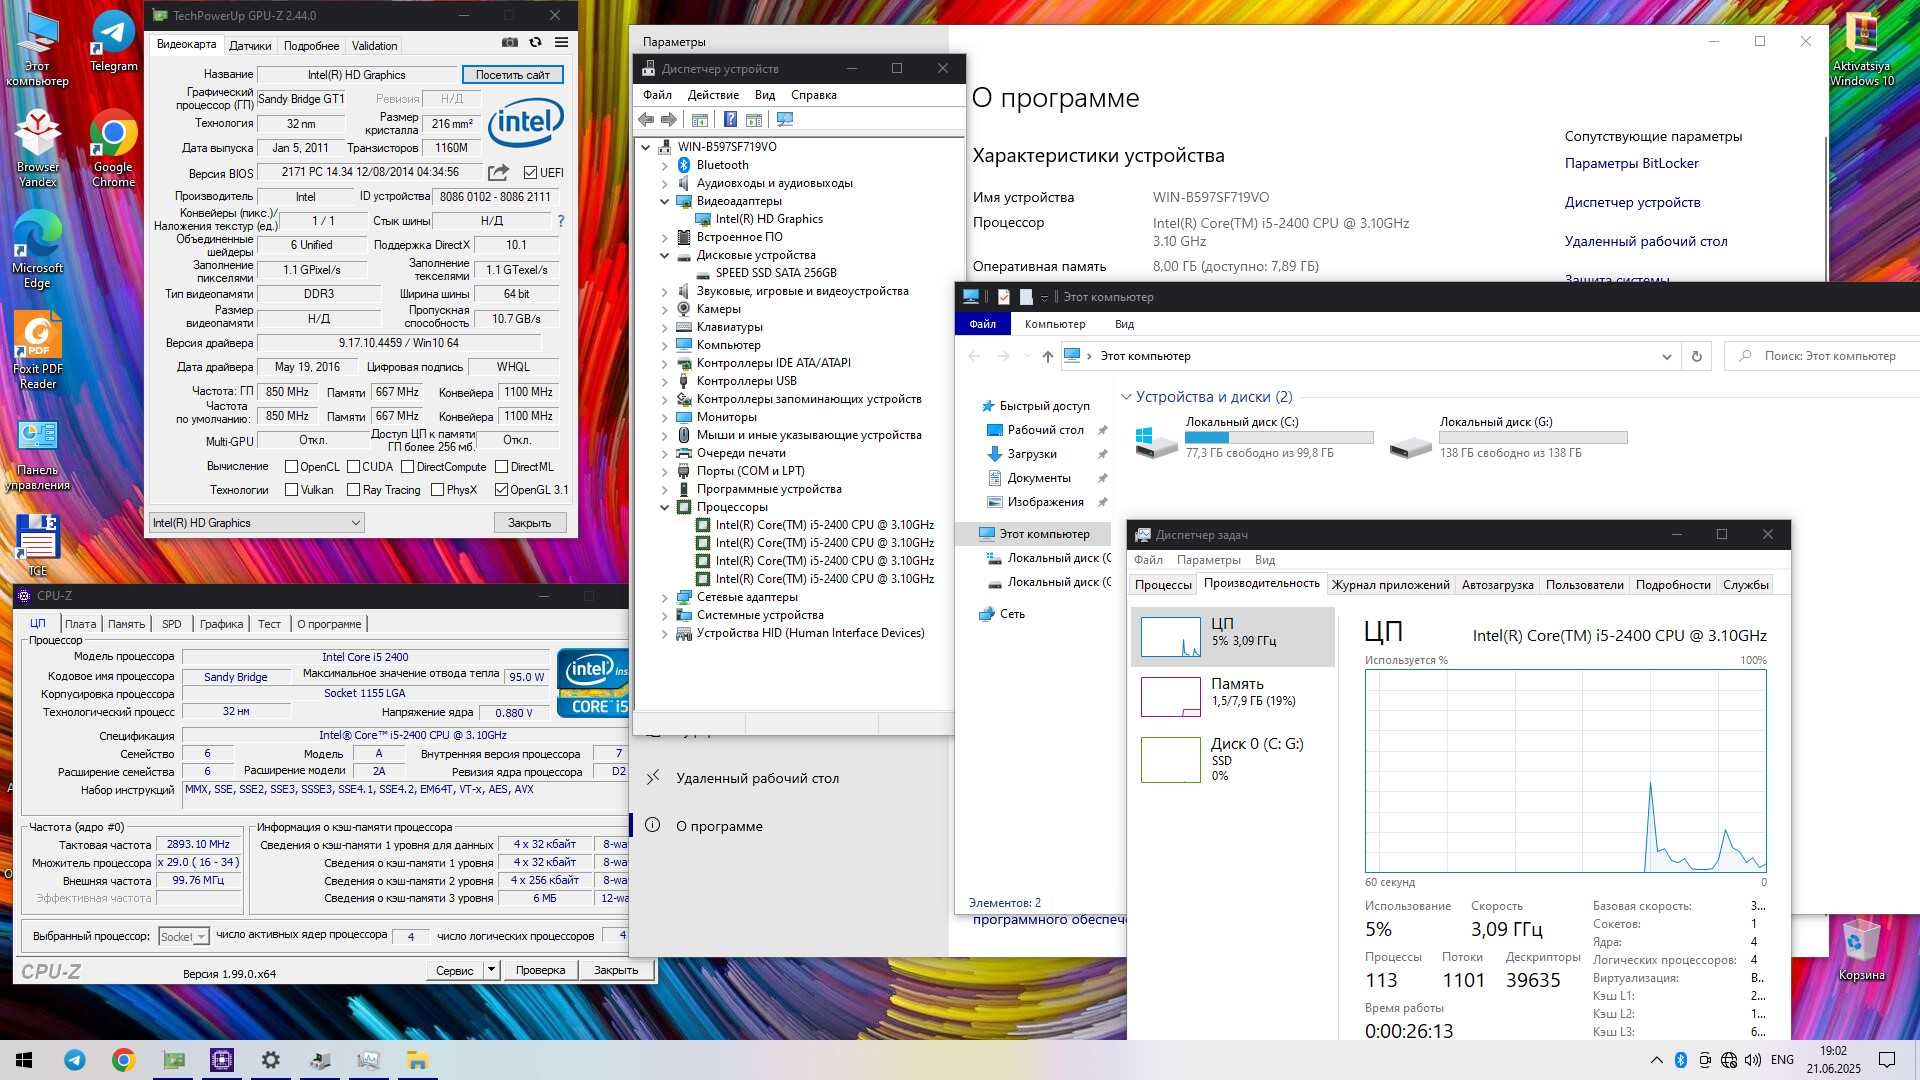
Task: Open GPU selection dropdown Intel(R) HD Graphics
Action: click(x=257, y=523)
